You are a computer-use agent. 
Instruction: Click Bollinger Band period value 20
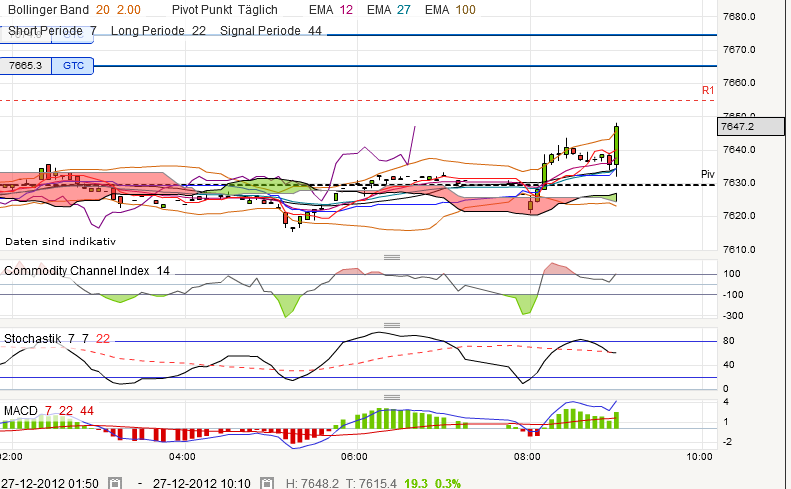pyautogui.click(x=102, y=10)
